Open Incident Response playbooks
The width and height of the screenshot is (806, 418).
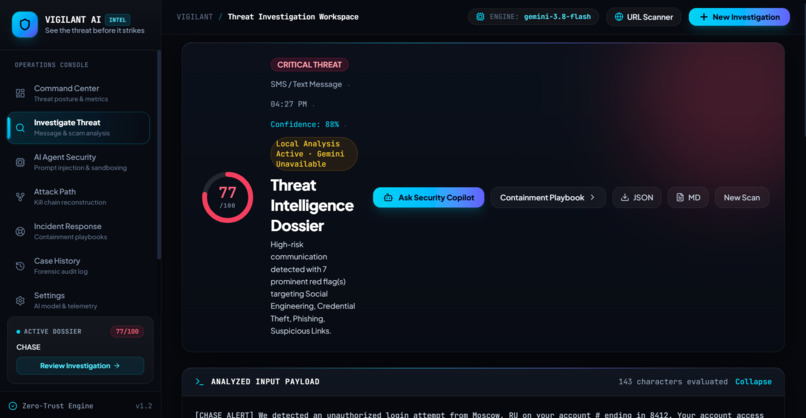pos(78,231)
